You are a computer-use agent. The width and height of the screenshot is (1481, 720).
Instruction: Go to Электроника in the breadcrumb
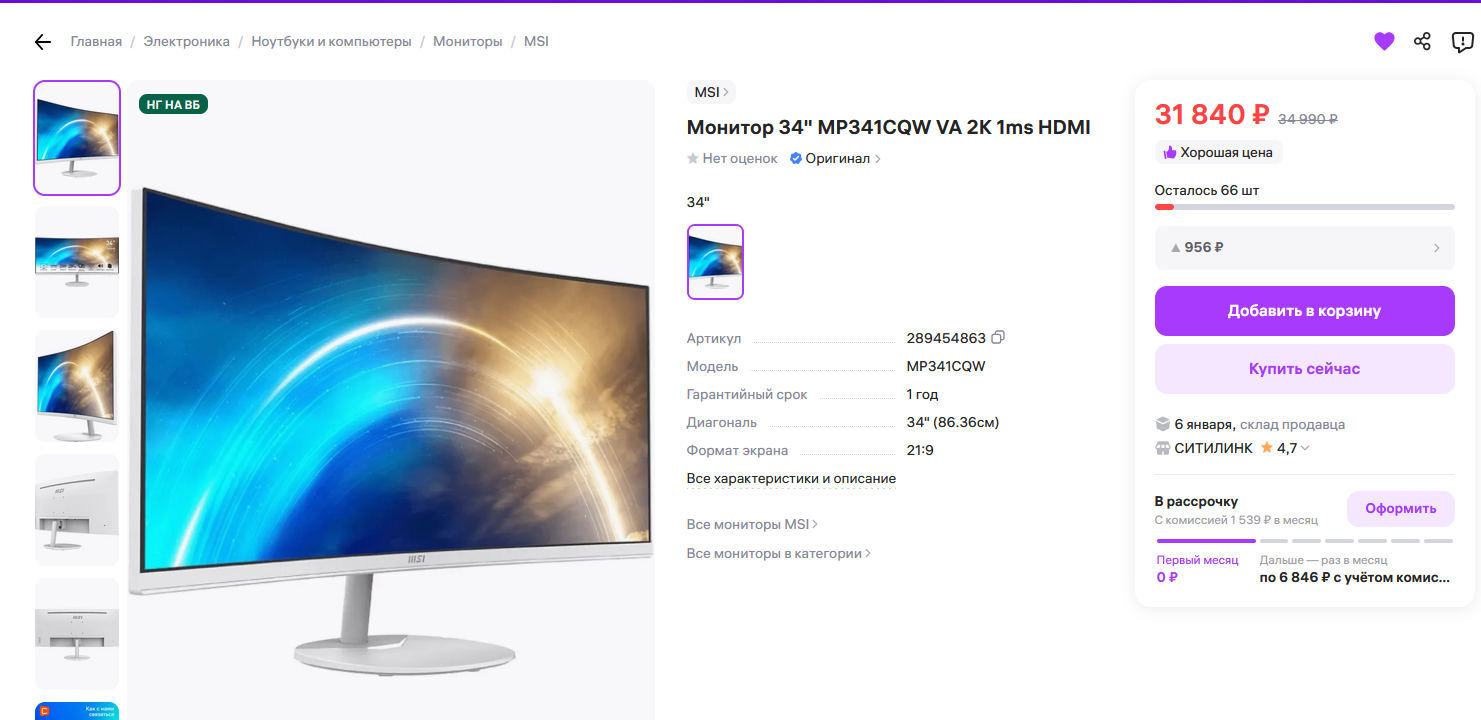tap(186, 42)
